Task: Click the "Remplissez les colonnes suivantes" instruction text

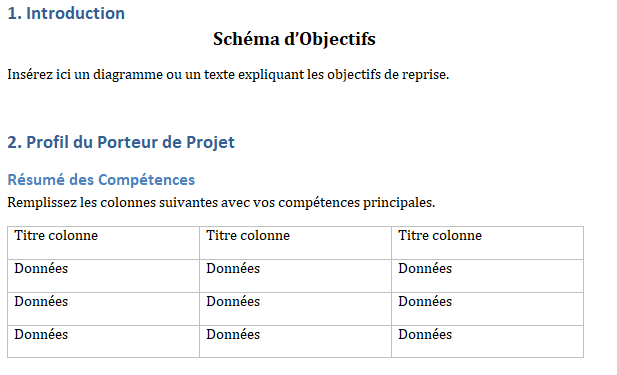Action: 113,203
